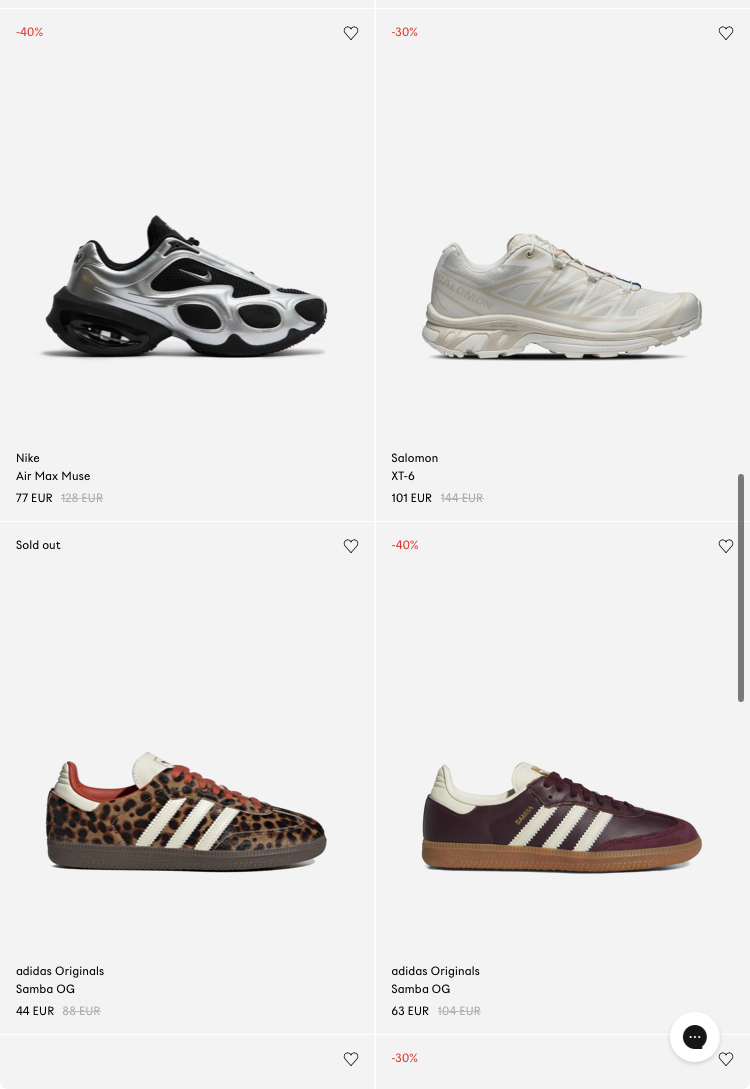Open the chat support bubble
The width and height of the screenshot is (750, 1089).
coord(694,1037)
